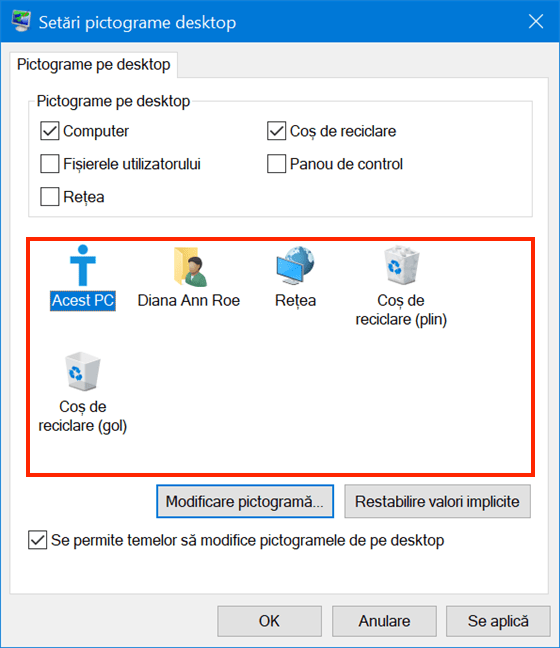Select the Rețea network icon in list

click(x=295, y=265)
